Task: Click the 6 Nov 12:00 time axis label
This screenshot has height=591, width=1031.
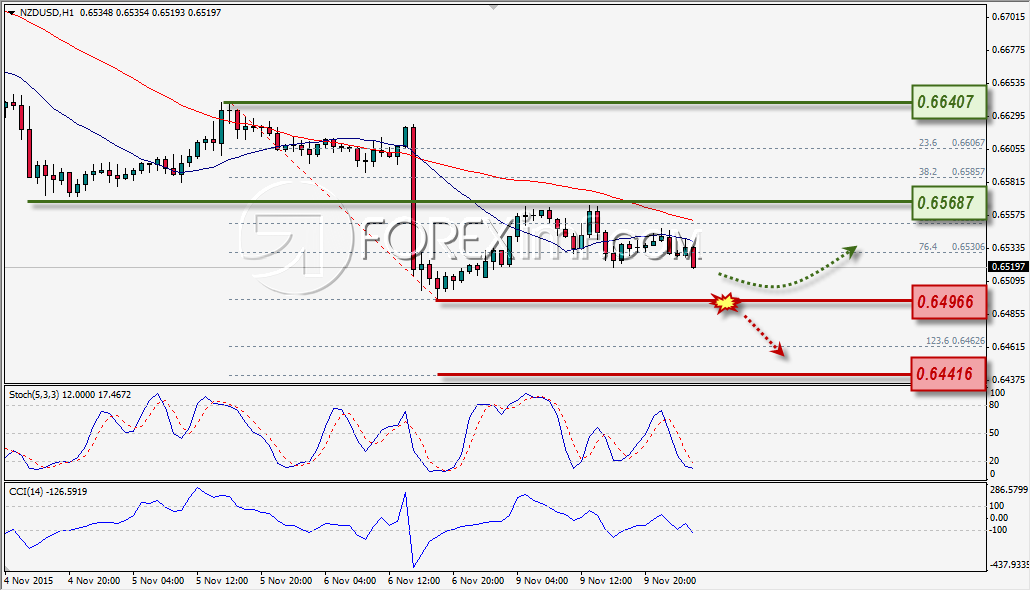Action: click(x=414, y=580)
